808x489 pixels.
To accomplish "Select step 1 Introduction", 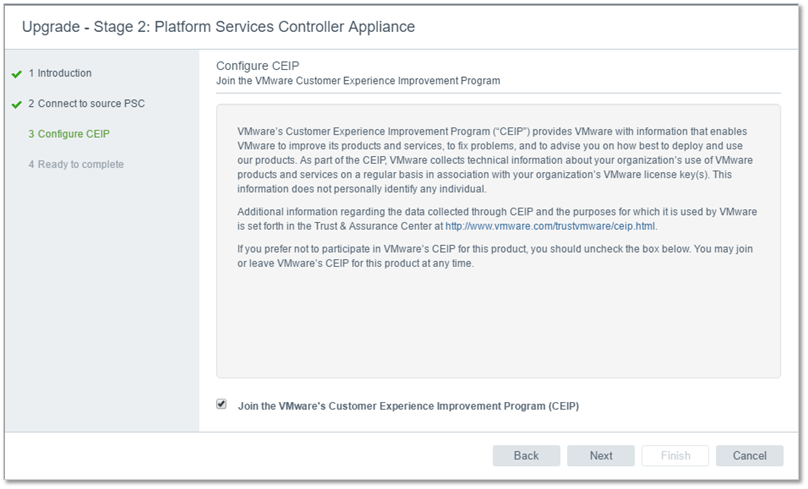I will 60,73.
